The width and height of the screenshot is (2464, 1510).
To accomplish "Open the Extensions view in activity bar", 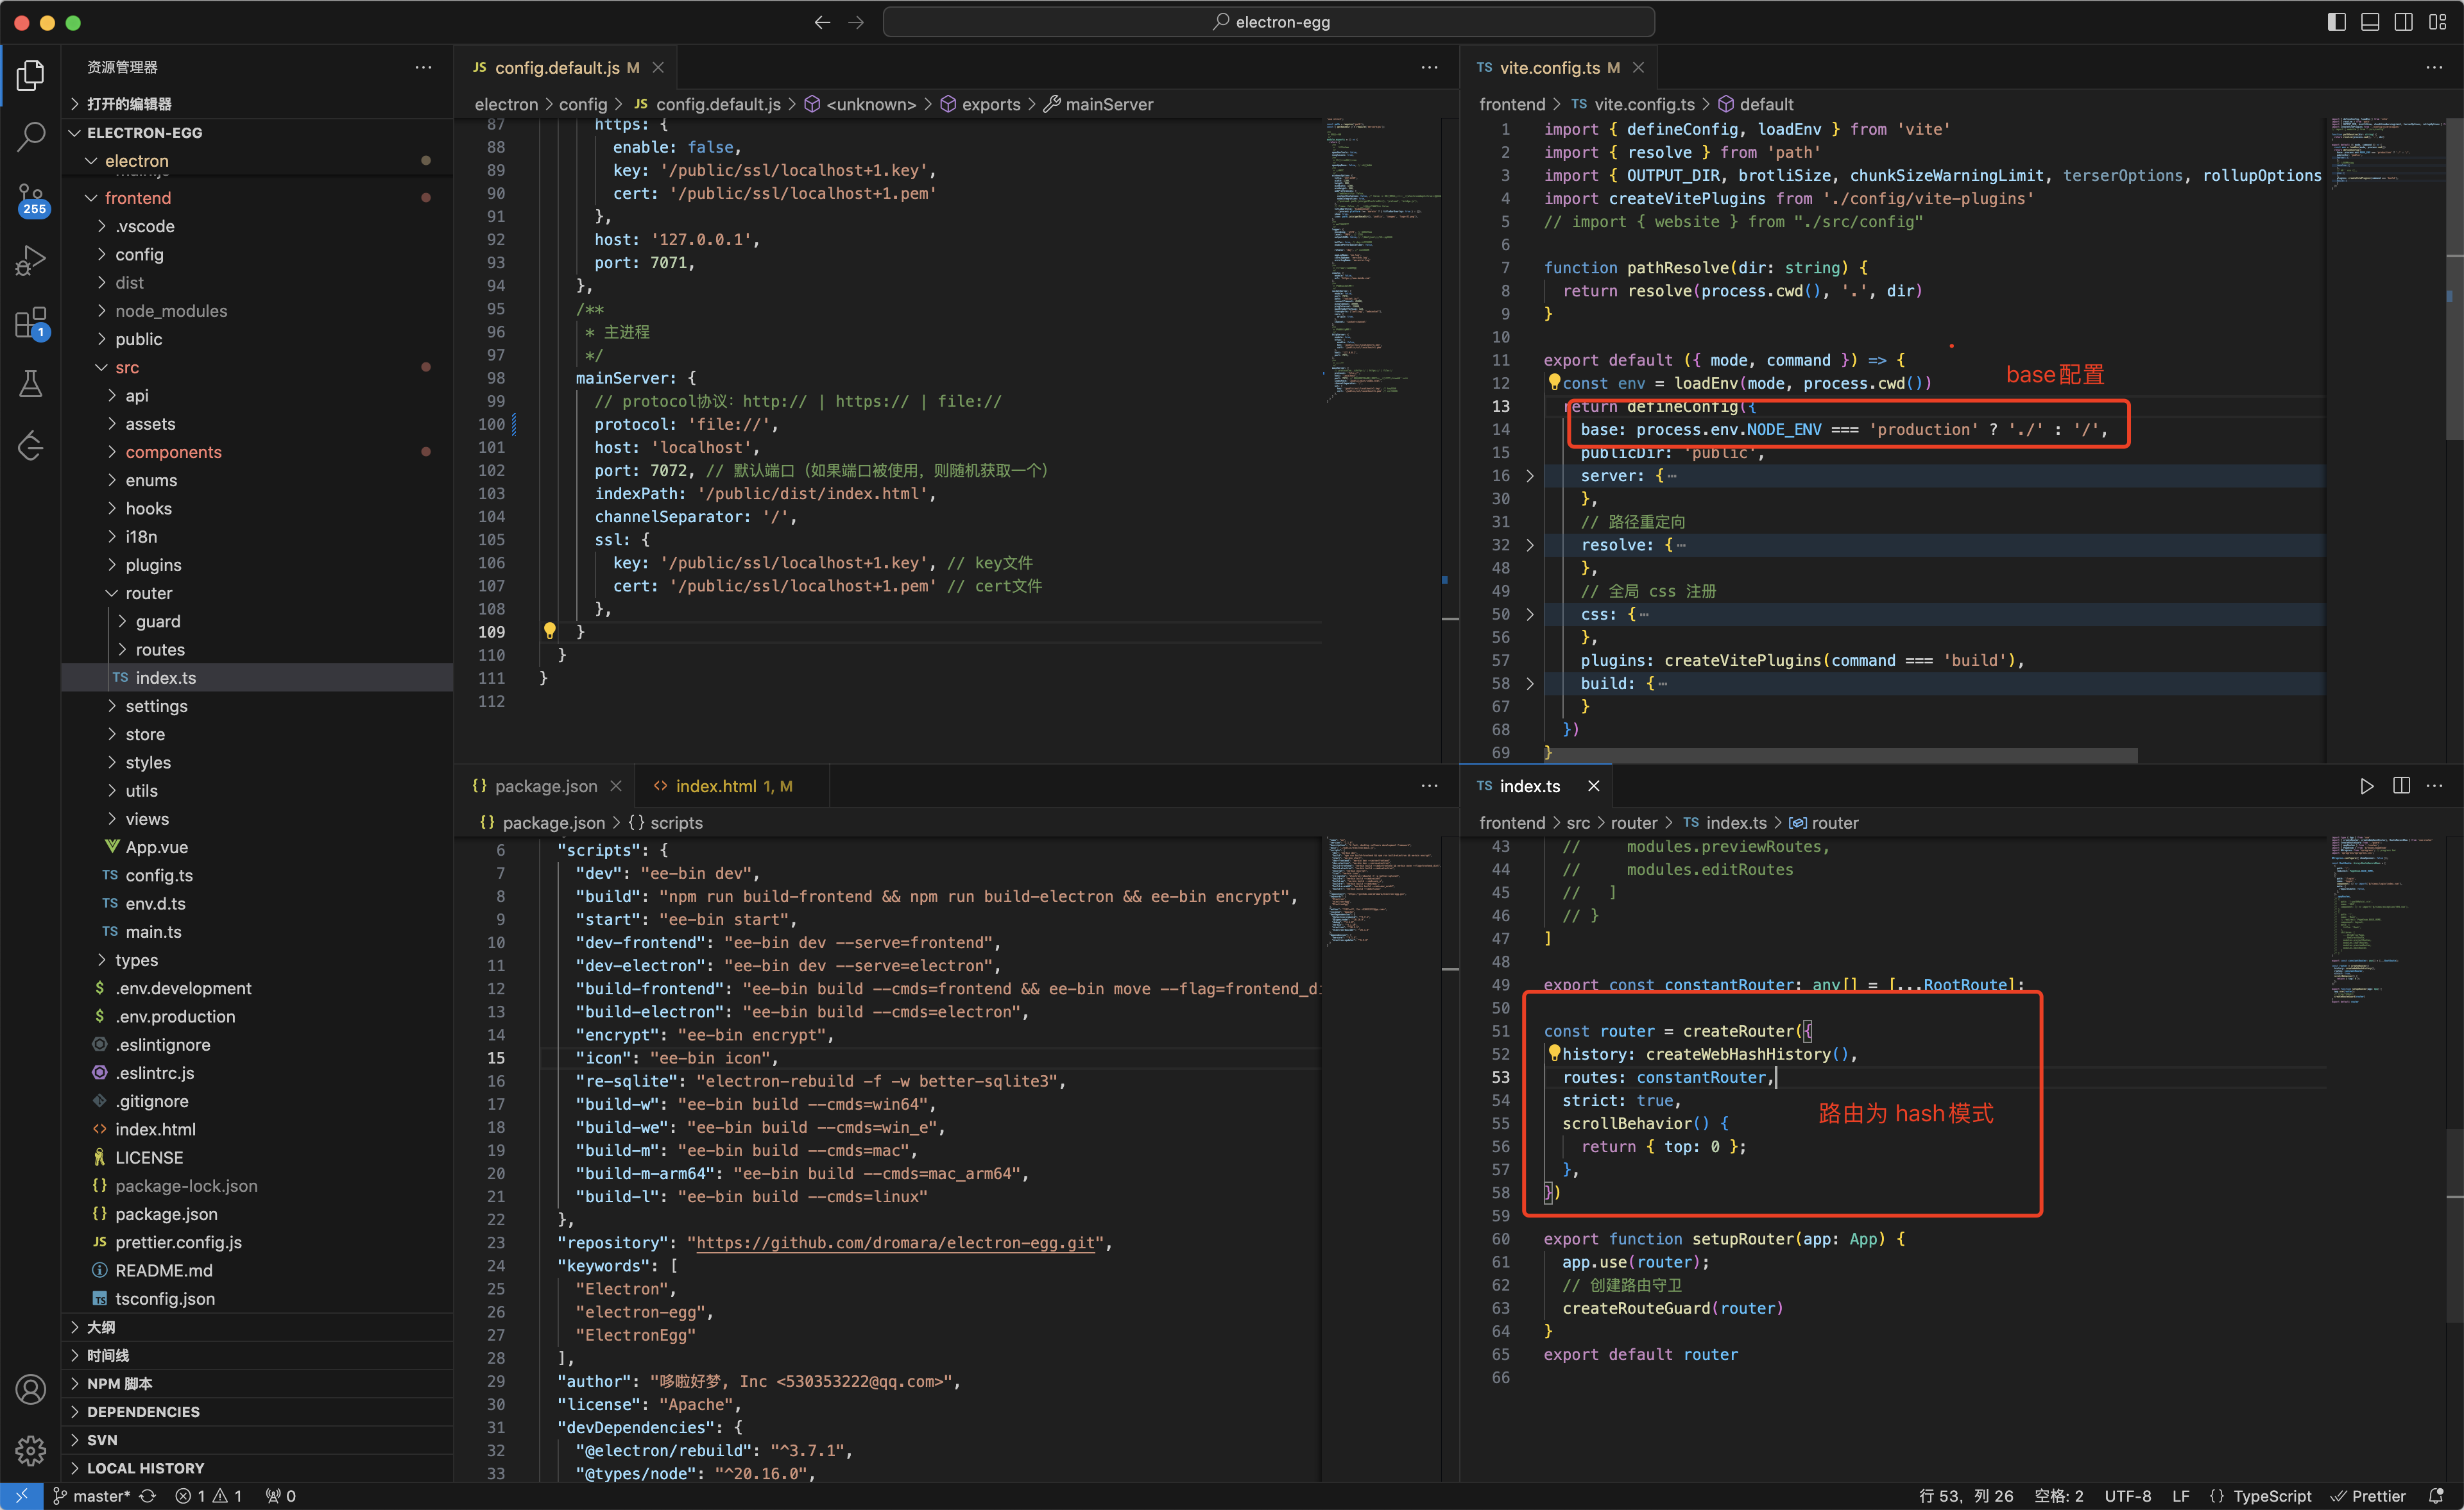I will (31, 323).
